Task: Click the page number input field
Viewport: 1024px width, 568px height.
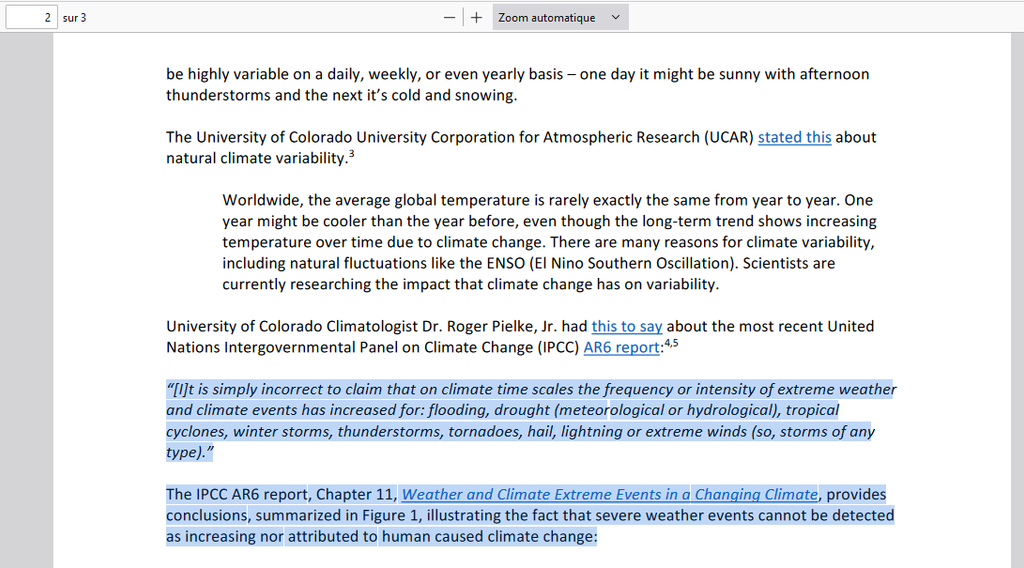Action: [30, 17]
